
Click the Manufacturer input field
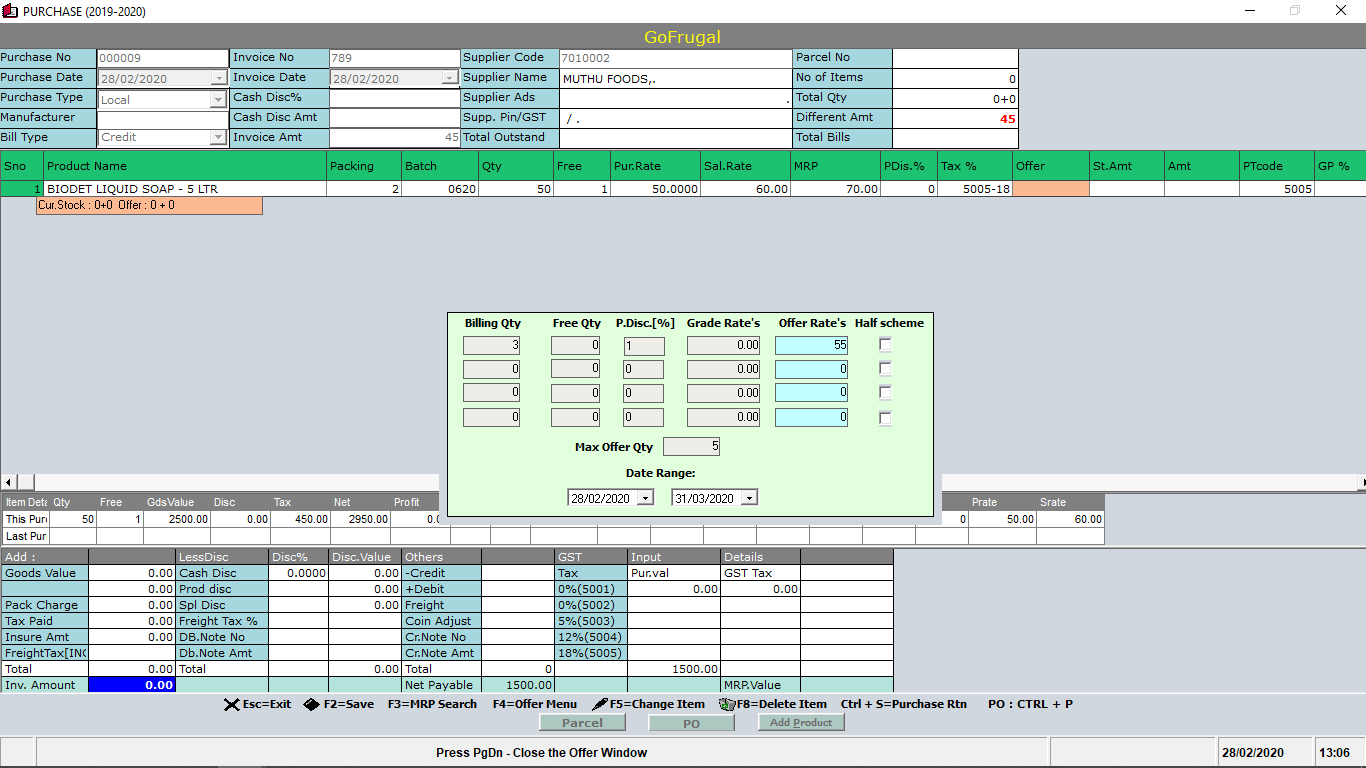pyautogui.click(x=162, y=118)
